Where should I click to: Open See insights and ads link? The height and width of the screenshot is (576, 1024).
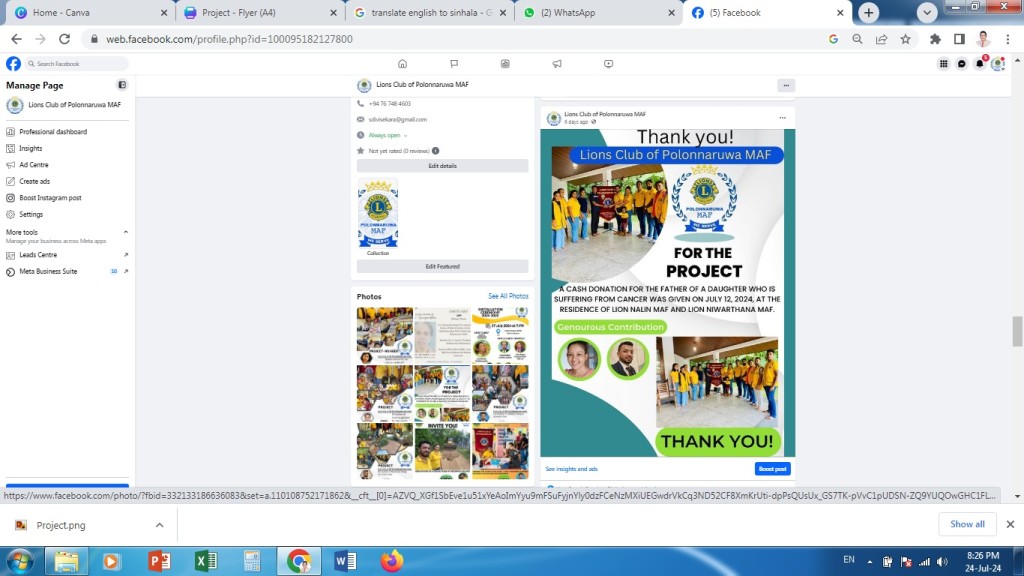click(x=571, y=469)
